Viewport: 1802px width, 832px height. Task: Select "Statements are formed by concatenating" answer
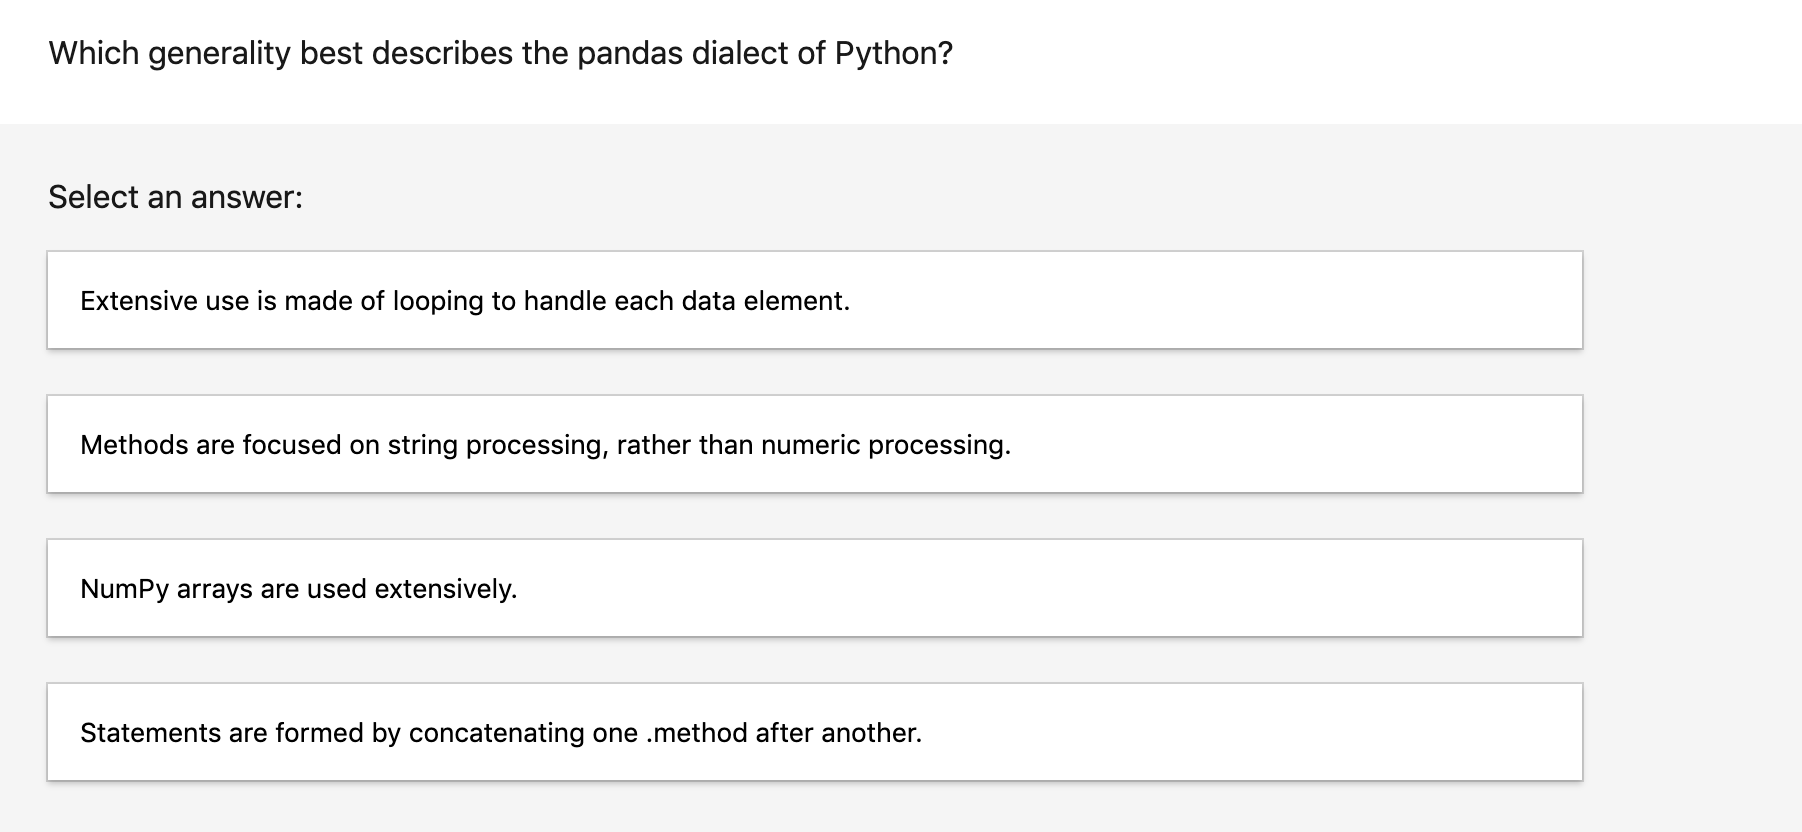[x=814, y=732]
